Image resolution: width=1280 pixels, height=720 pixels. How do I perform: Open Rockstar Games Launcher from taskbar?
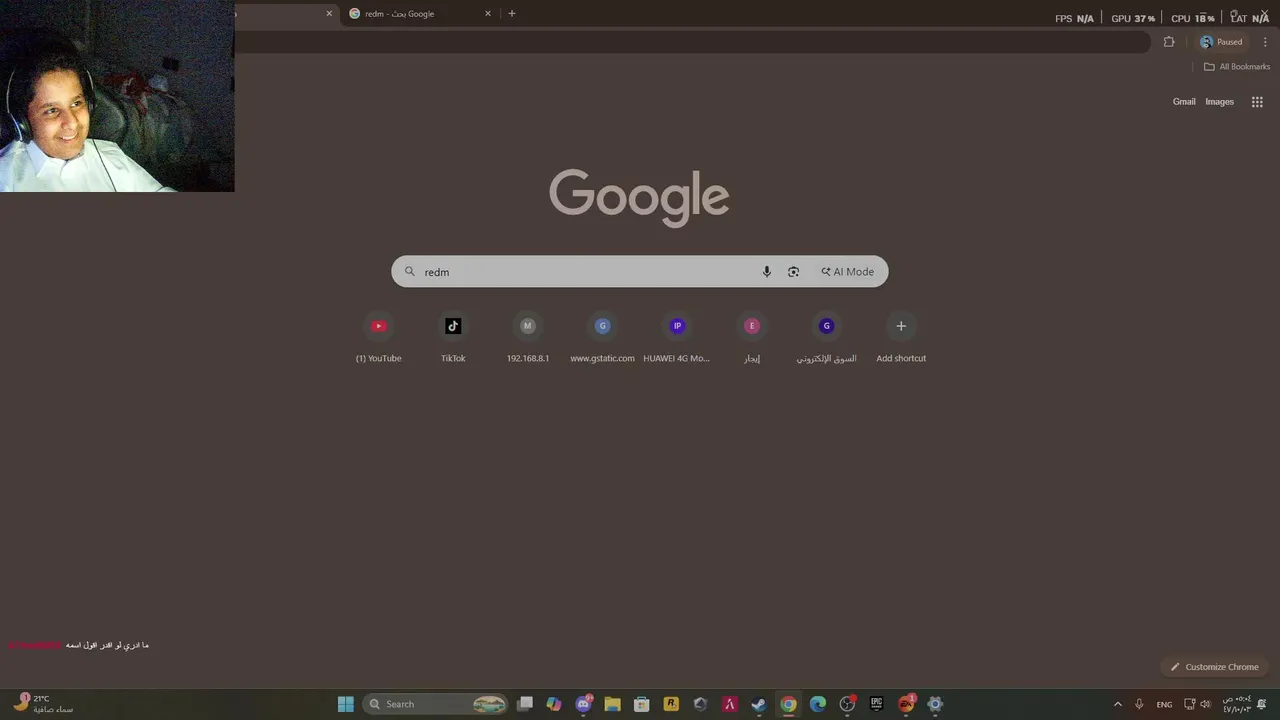point(671,704)
